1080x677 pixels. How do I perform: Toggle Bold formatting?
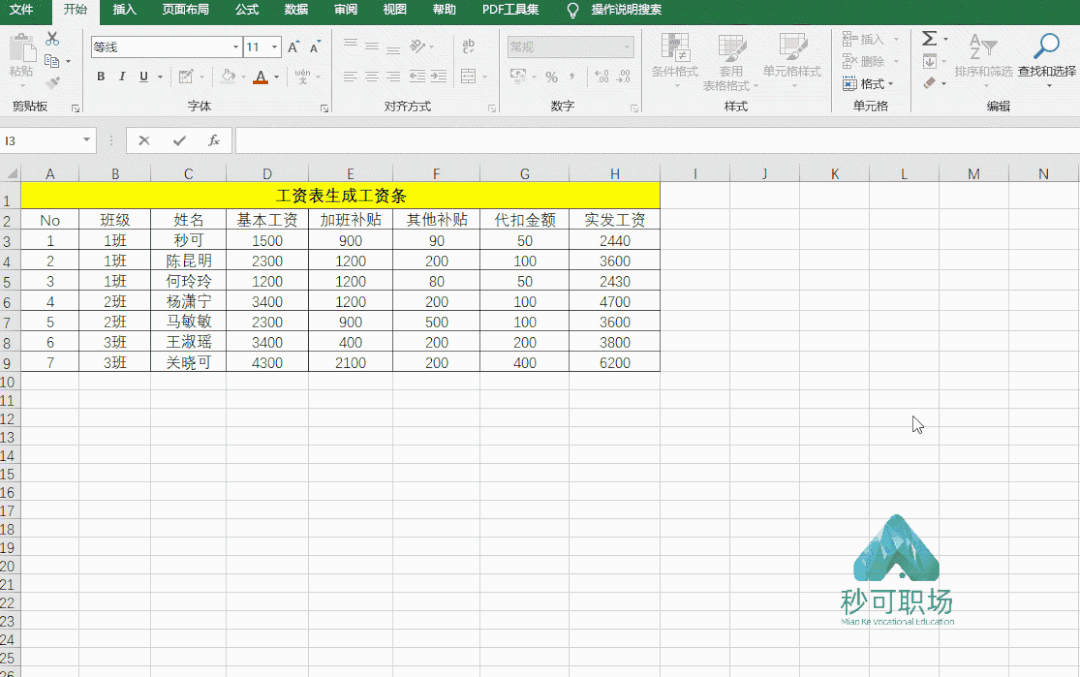coord(101,76)
